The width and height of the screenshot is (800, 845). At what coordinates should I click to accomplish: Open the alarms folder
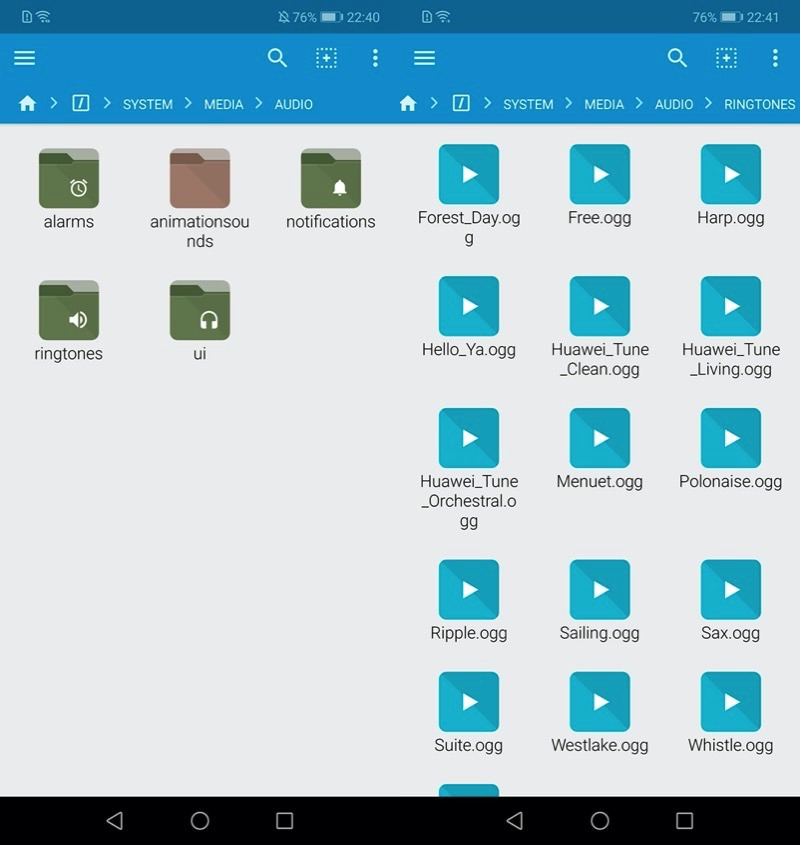[x=69, y=179]
